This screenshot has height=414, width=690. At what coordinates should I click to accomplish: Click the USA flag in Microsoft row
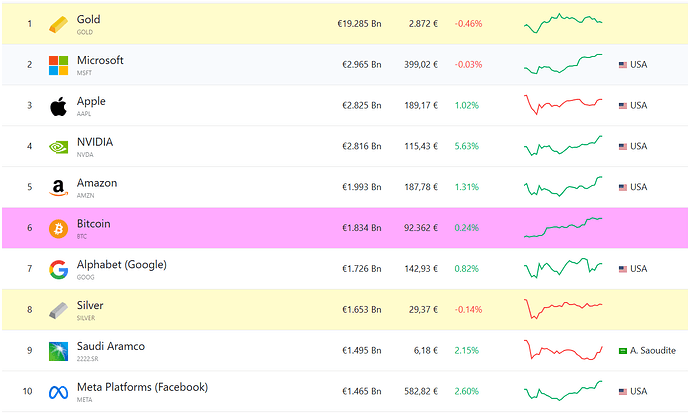point(623,65)
